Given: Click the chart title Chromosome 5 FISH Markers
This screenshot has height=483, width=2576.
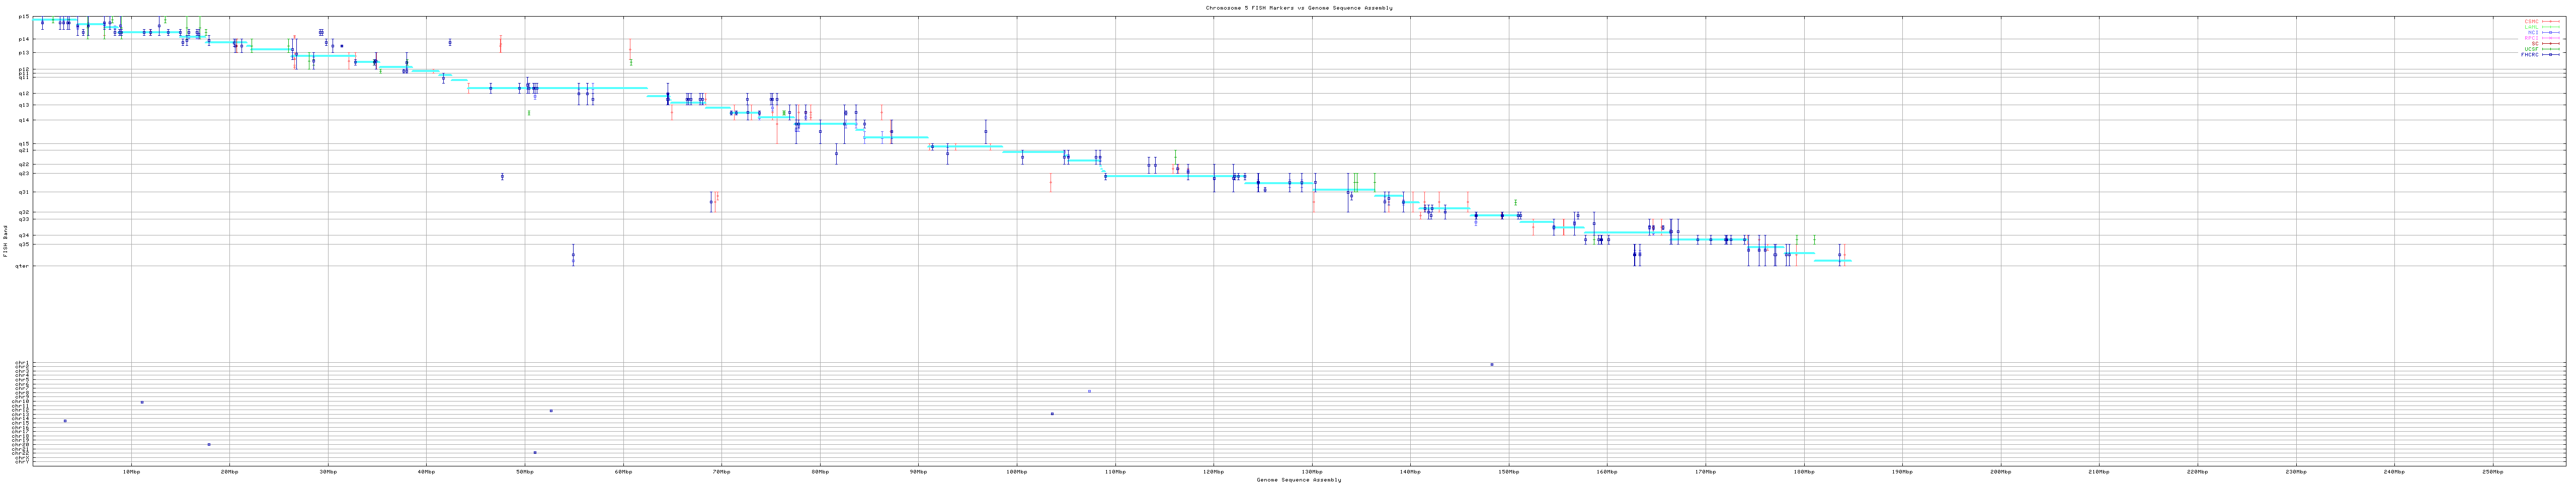Looking at the screenshot, I should click(x=1298, y=8).
